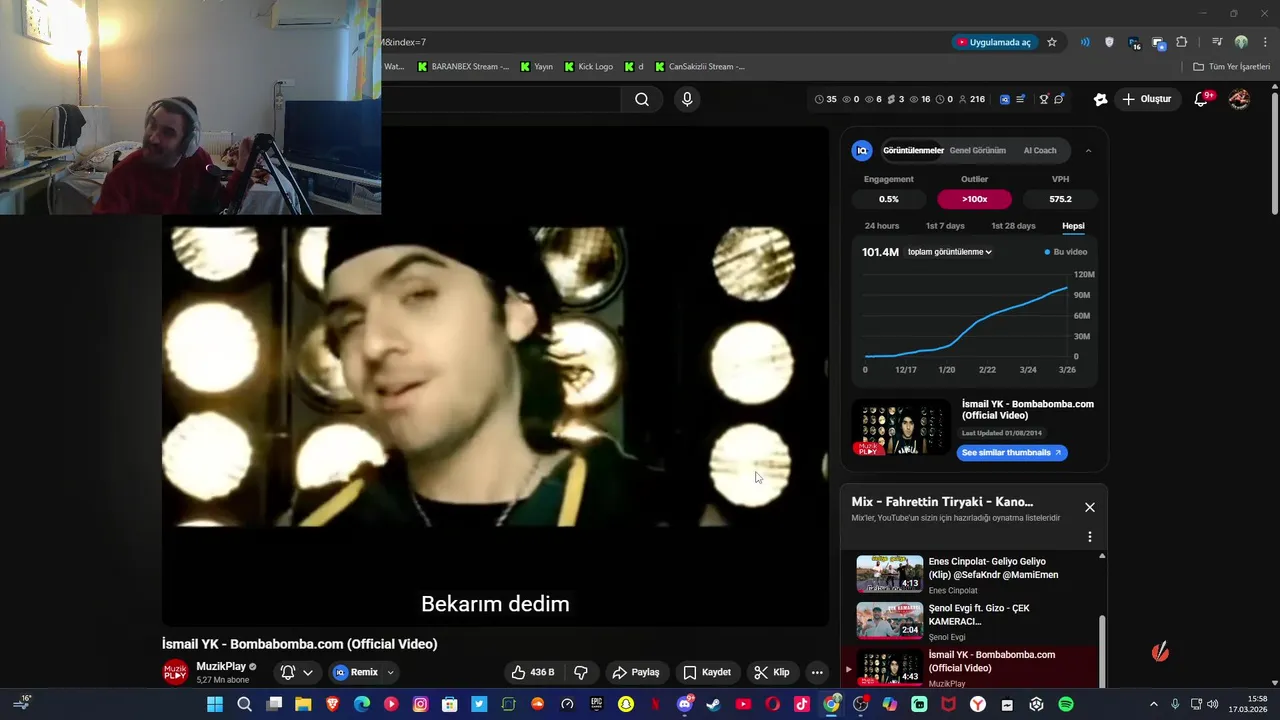Open the Chrome media controls icon
The height and width of the screenshot is (720, 1280).
click(x=1217, y=42)
